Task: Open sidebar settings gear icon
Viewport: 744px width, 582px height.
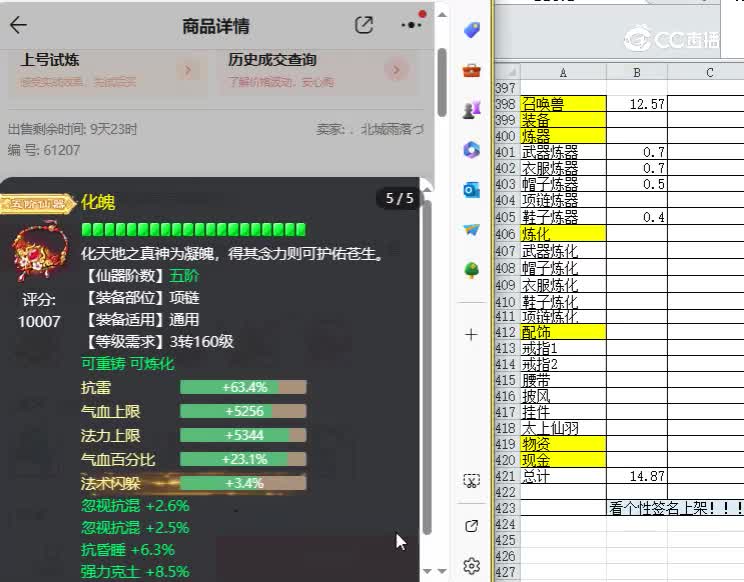Action: (x=471, y=566)
